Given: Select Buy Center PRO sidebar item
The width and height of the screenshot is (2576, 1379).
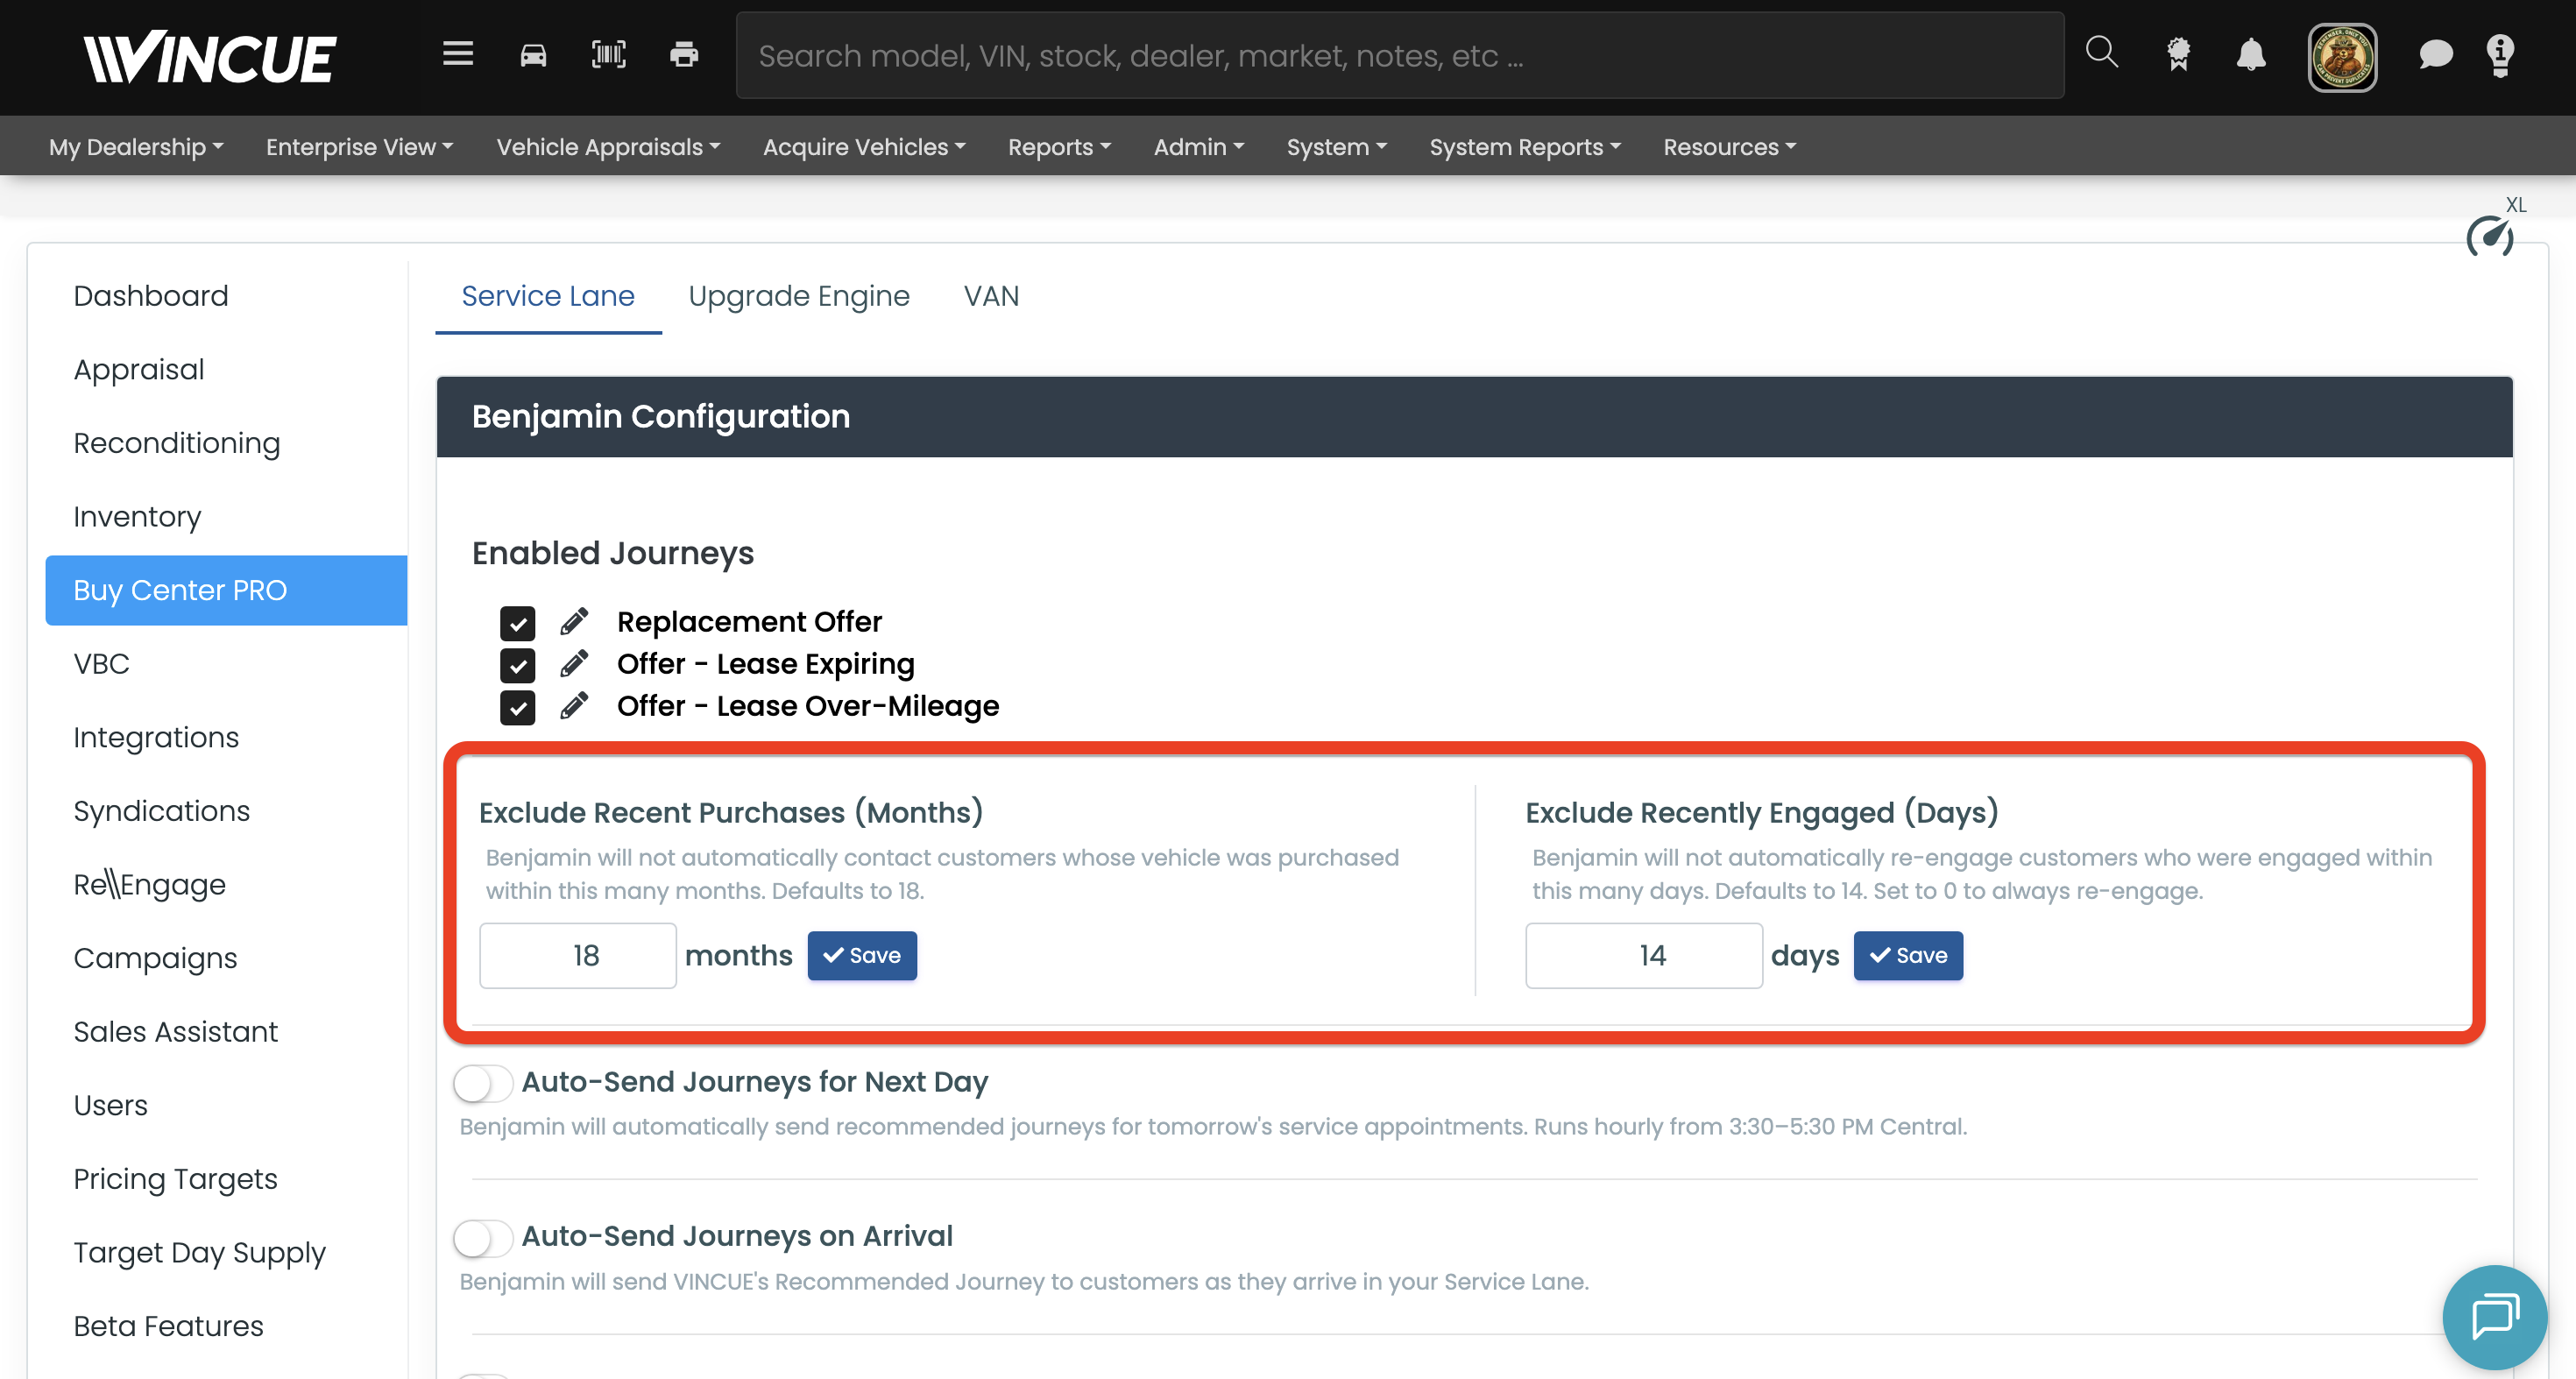Looking at the screenshot, I should tap(226, 590).
